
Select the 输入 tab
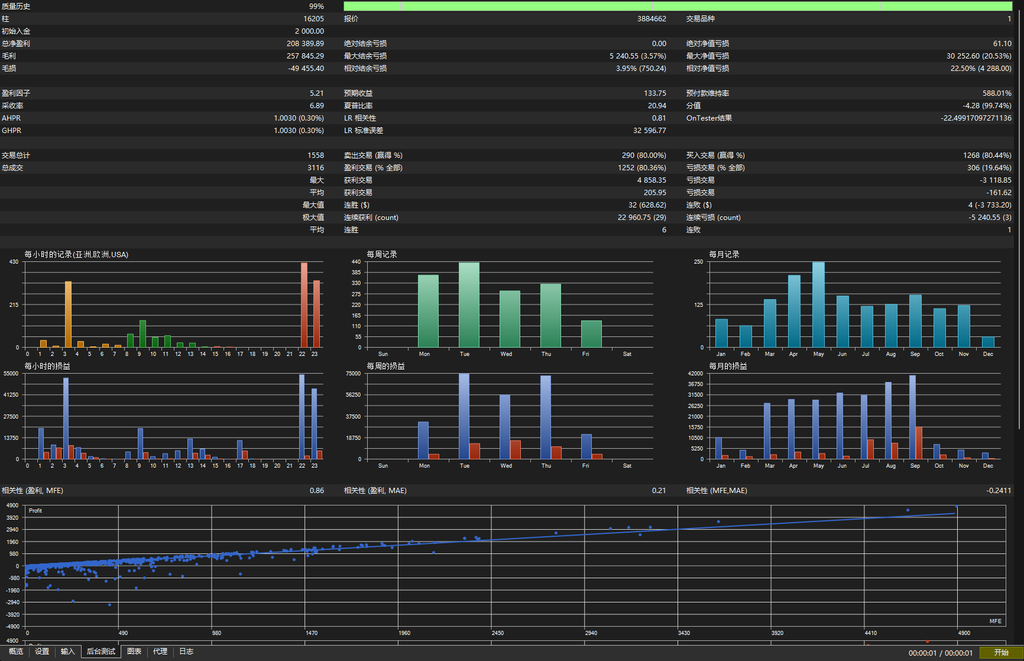(x=68, y=651)
